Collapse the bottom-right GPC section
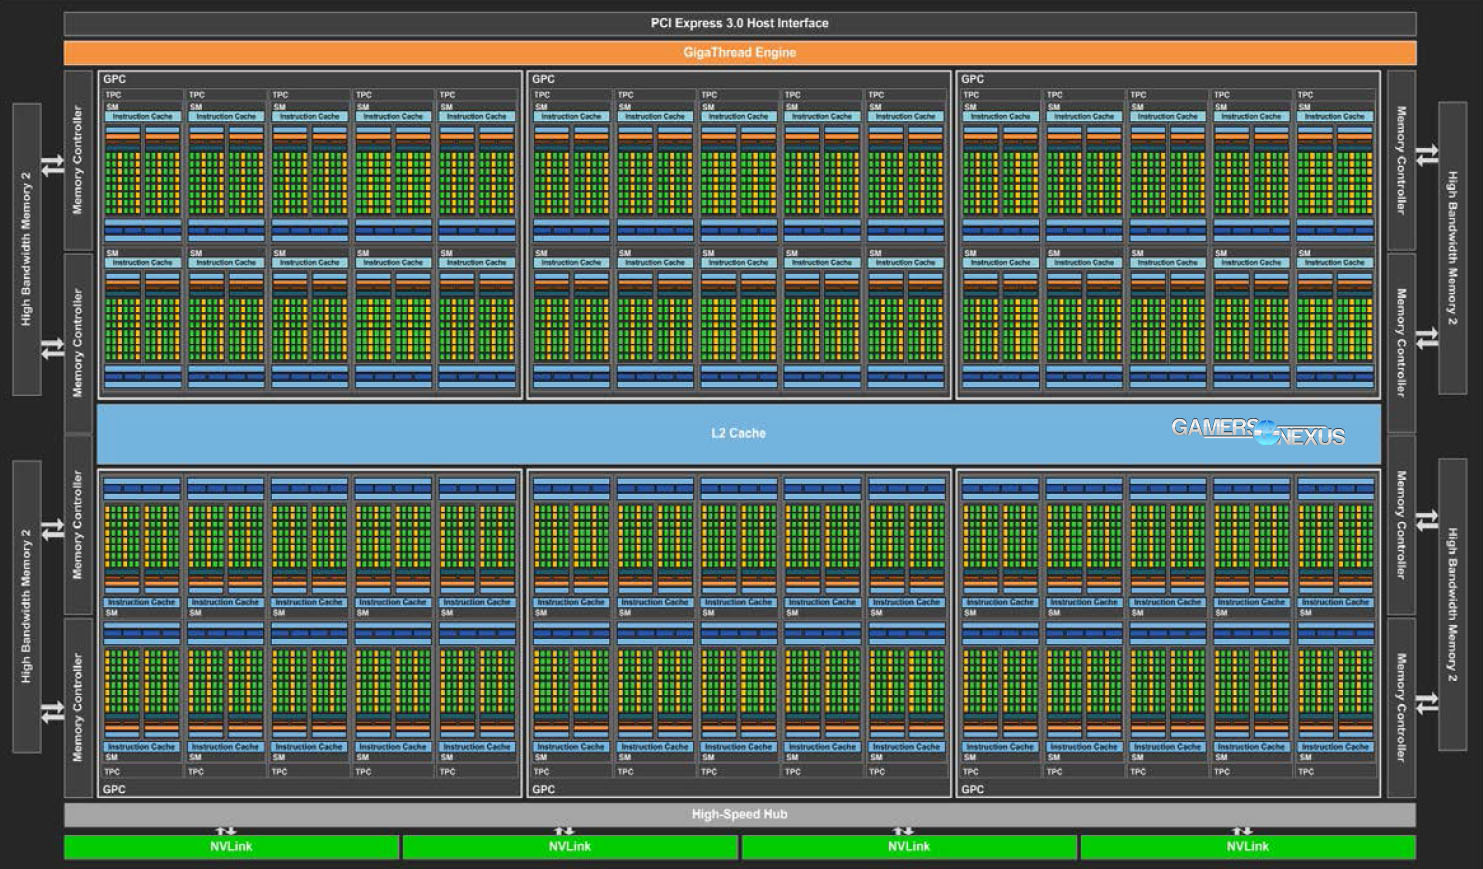The width and height of the screenshot is (1483, 869). (x=971, y=789)
